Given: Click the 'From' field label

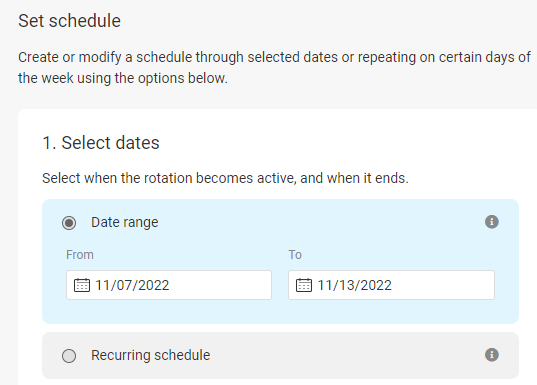Looking at the screenshot, I should 80,255.
